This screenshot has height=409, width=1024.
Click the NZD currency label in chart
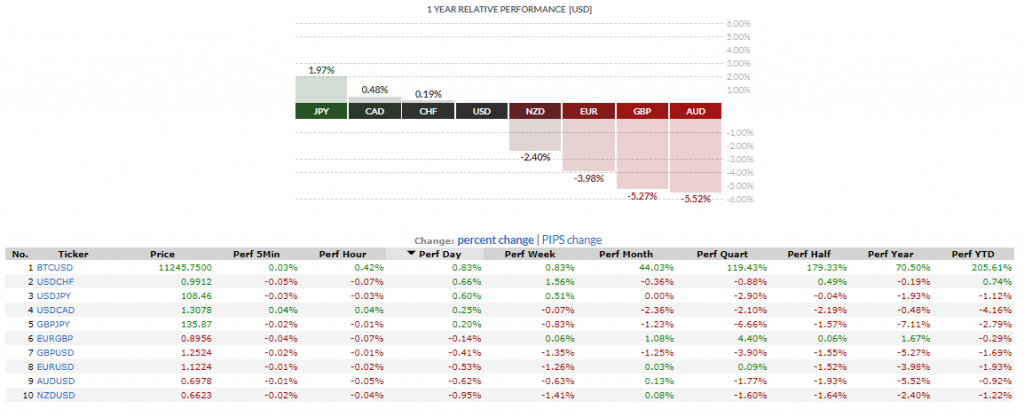pyautogui.click(x=535, y=111)
